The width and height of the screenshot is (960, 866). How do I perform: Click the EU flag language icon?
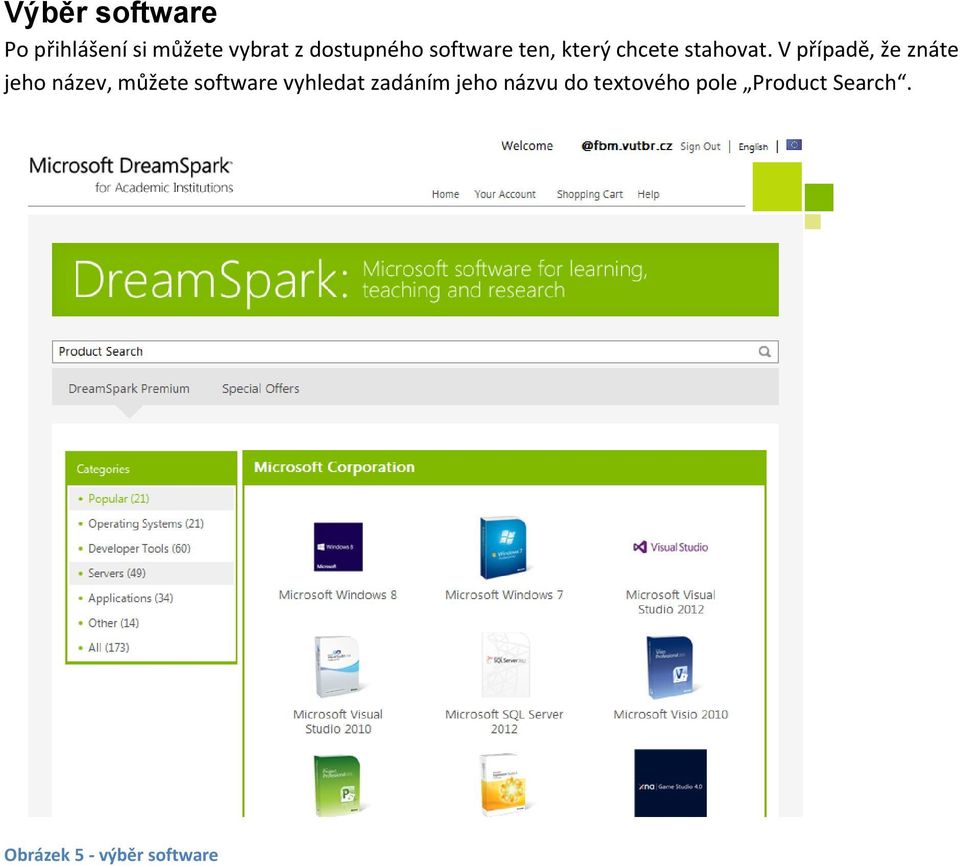pyautogui.click(x=794, y=145)
